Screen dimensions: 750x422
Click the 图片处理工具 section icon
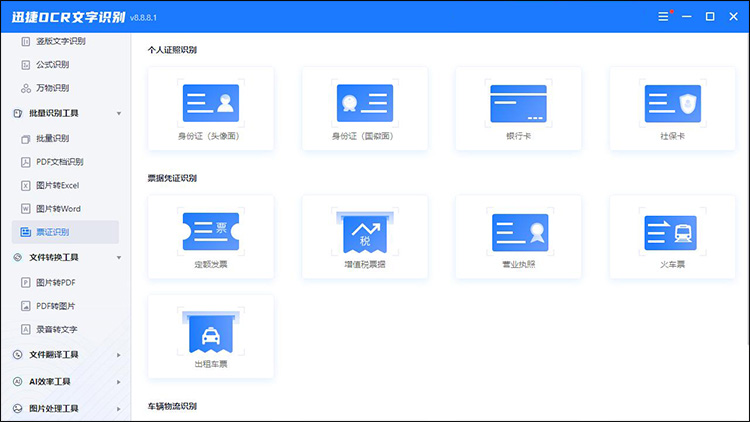click(x=18, y=409)
